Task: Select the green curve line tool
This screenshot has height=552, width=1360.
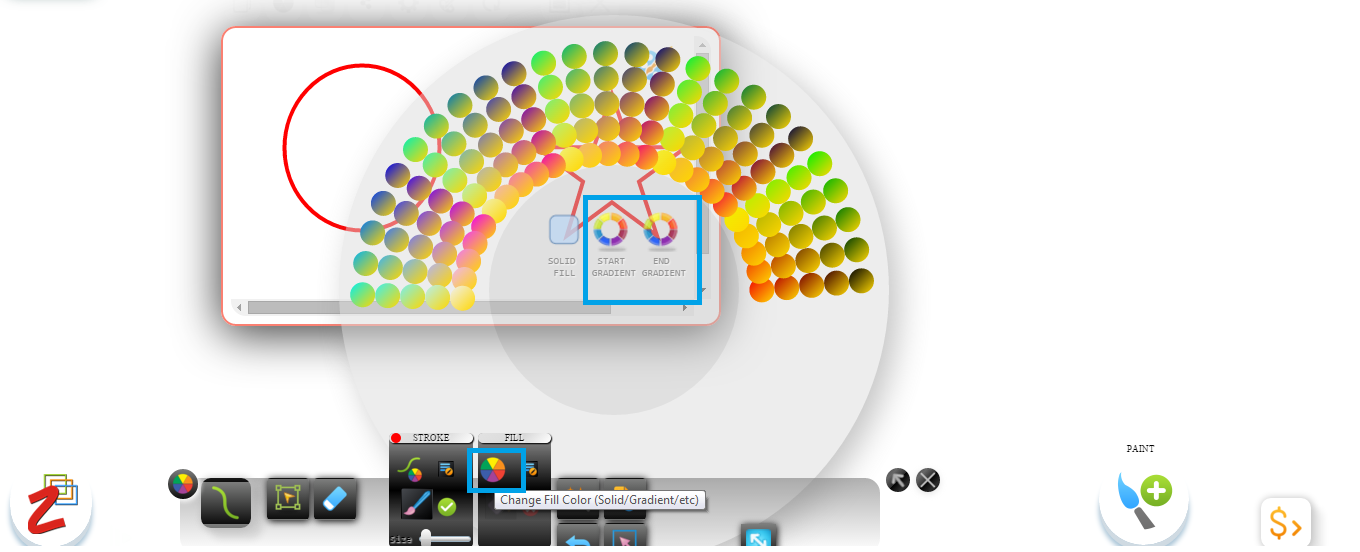Action: [225, 501]
